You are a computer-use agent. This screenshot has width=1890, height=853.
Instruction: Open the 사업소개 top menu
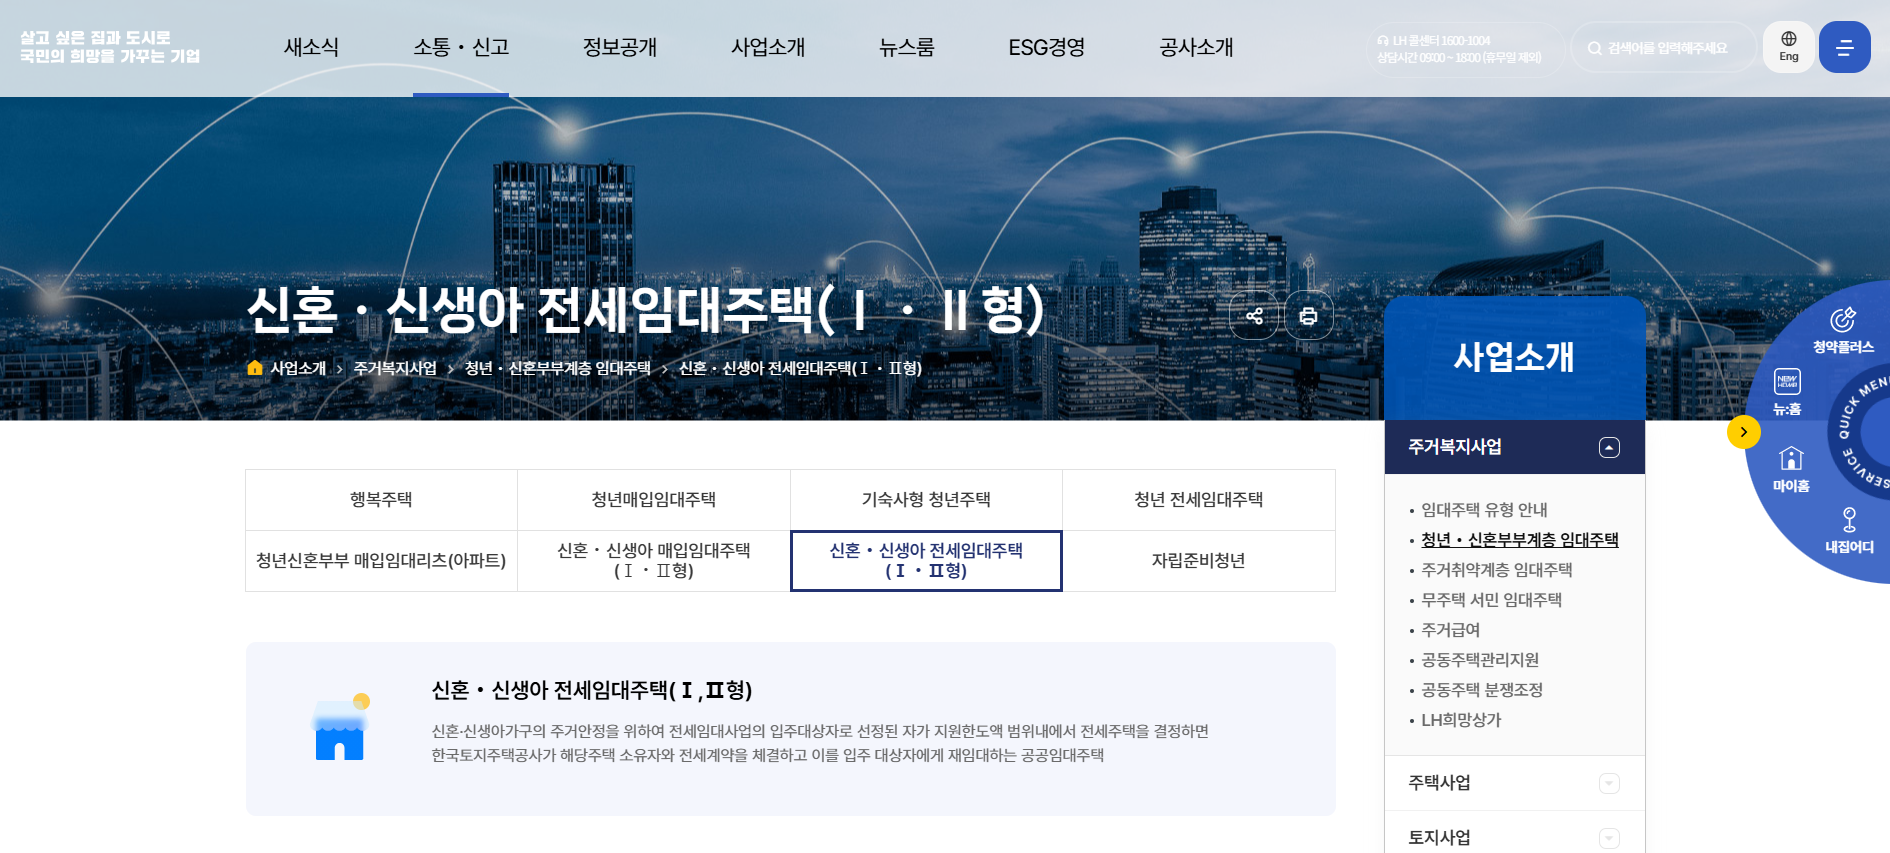click(768, 47)
